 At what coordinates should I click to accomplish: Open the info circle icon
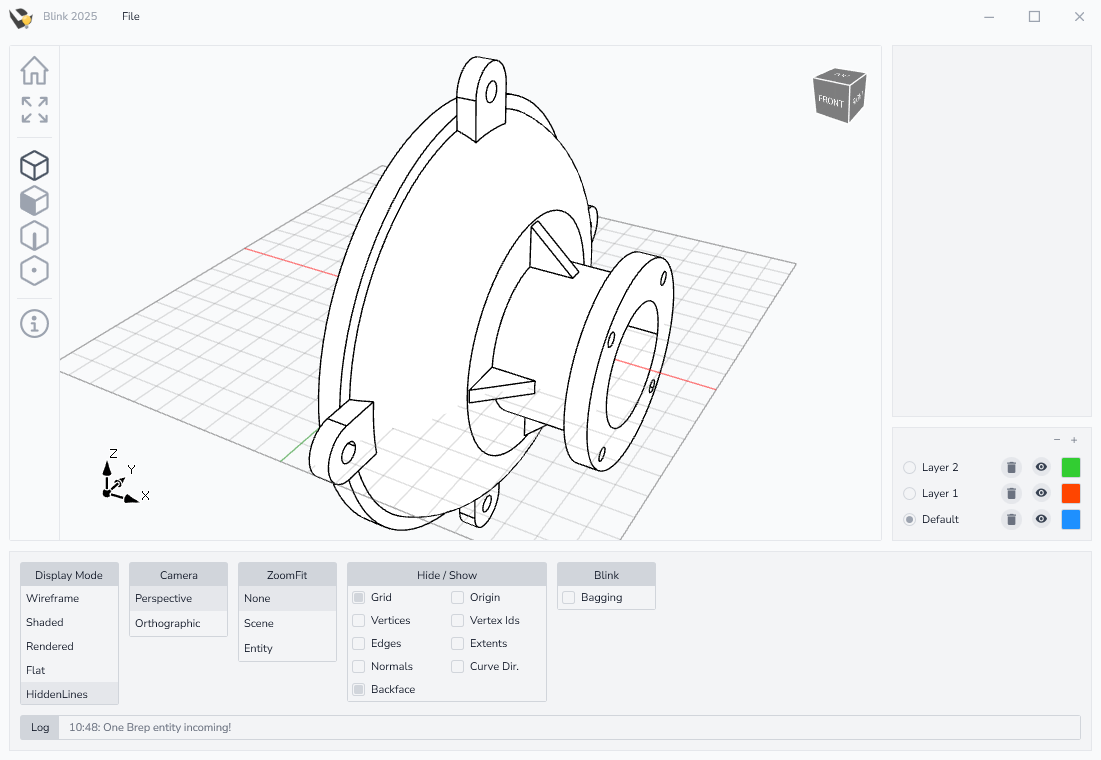(34, 324)
